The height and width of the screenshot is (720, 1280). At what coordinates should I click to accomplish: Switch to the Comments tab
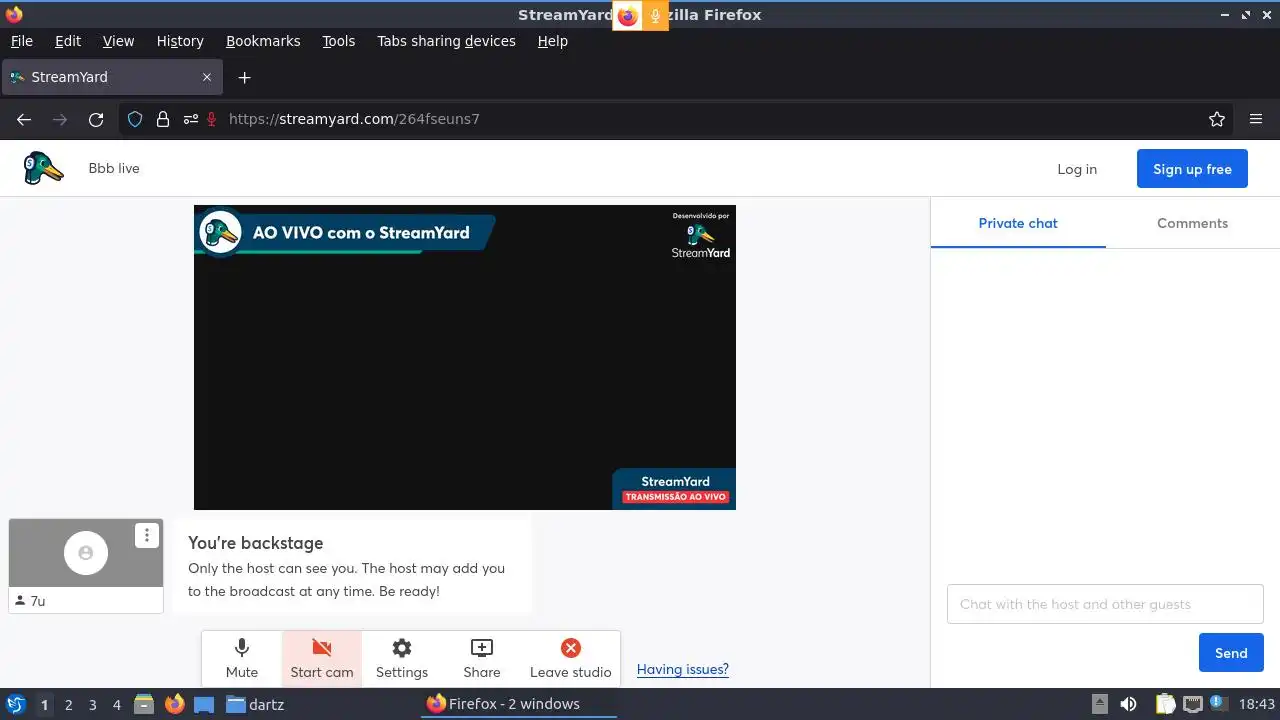point(1192,223)
